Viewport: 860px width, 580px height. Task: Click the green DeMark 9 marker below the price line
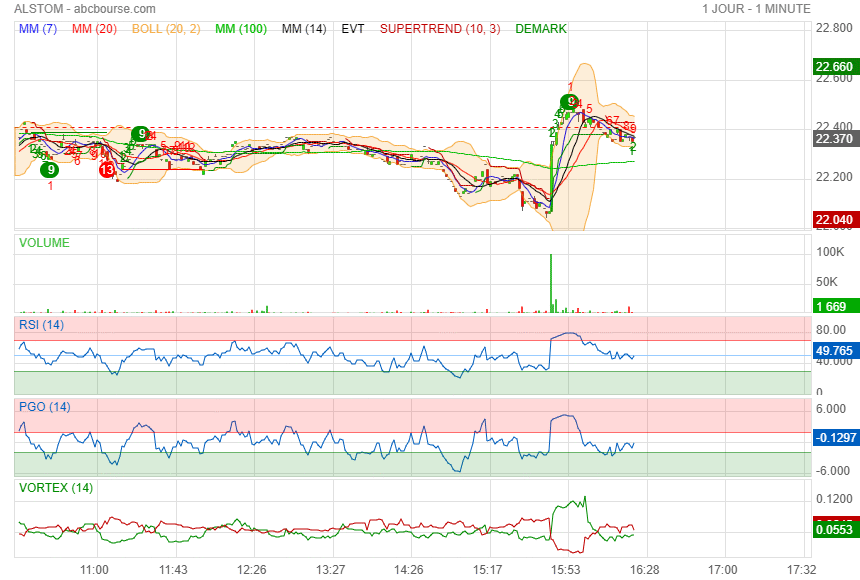click(49, 170)
